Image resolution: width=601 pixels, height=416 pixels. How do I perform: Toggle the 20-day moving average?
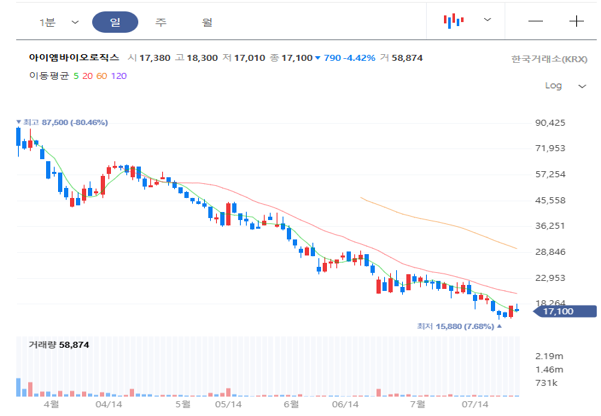(x=87, y=76)
